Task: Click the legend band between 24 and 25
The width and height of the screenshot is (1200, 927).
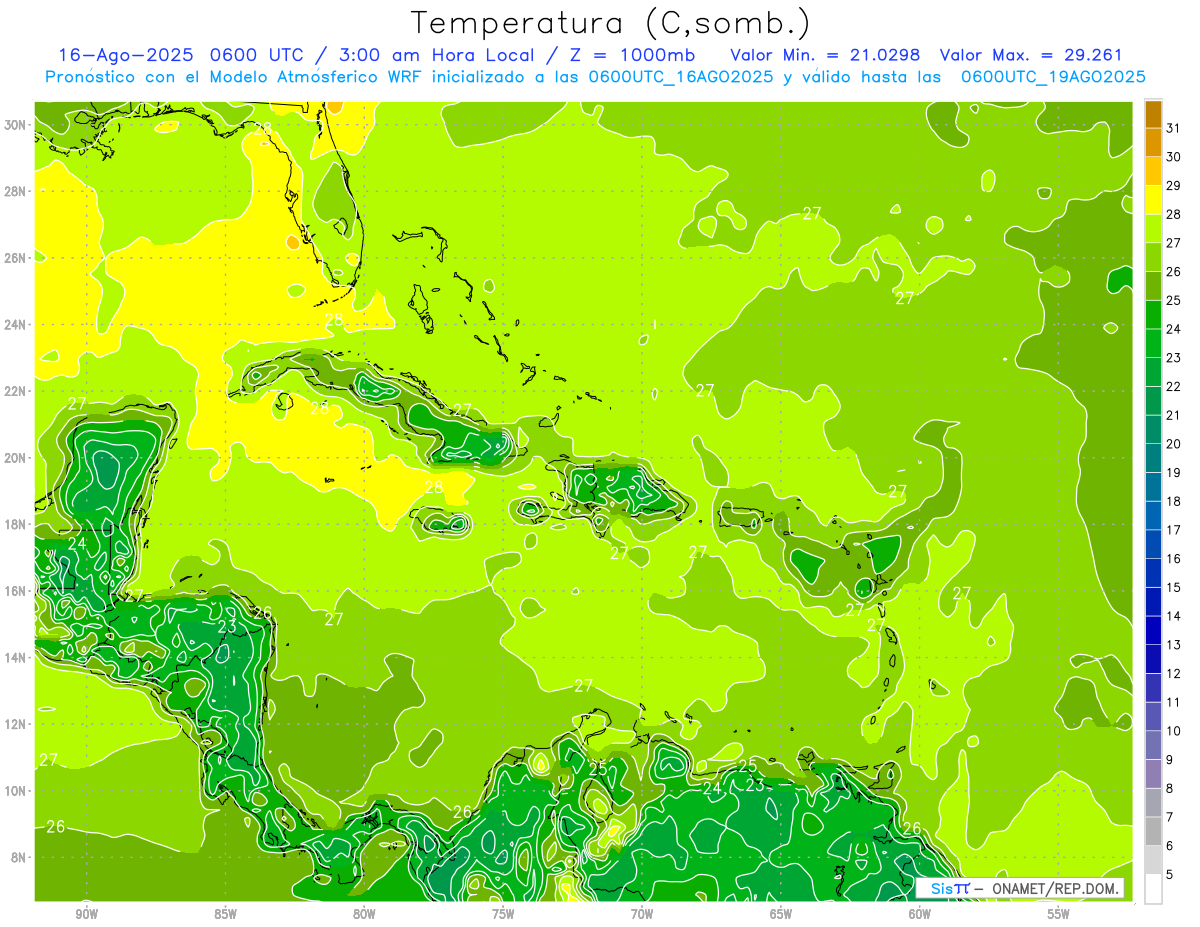Action: [x=1153, y=315]
